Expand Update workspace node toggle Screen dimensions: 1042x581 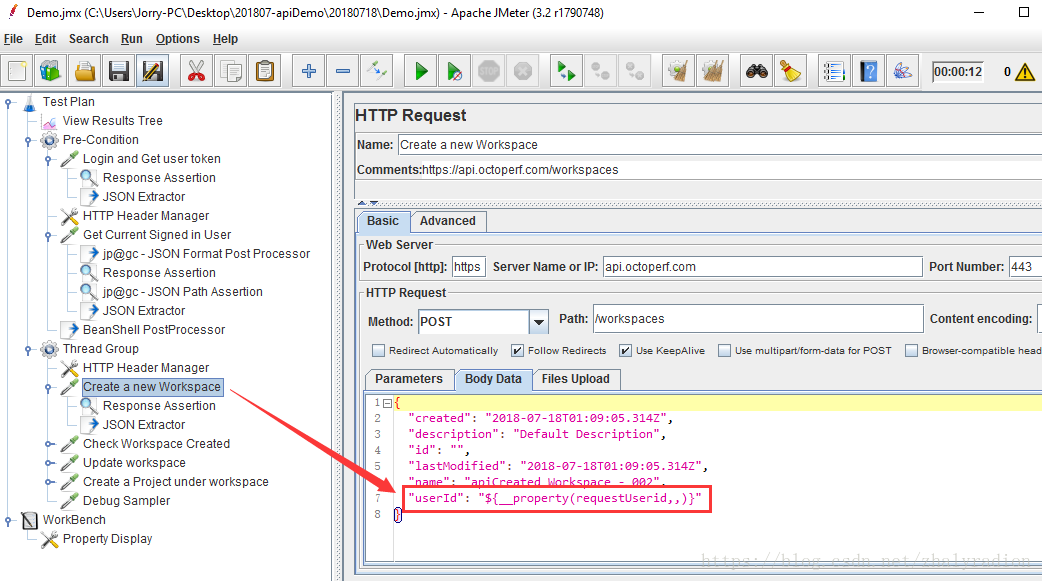49,463
